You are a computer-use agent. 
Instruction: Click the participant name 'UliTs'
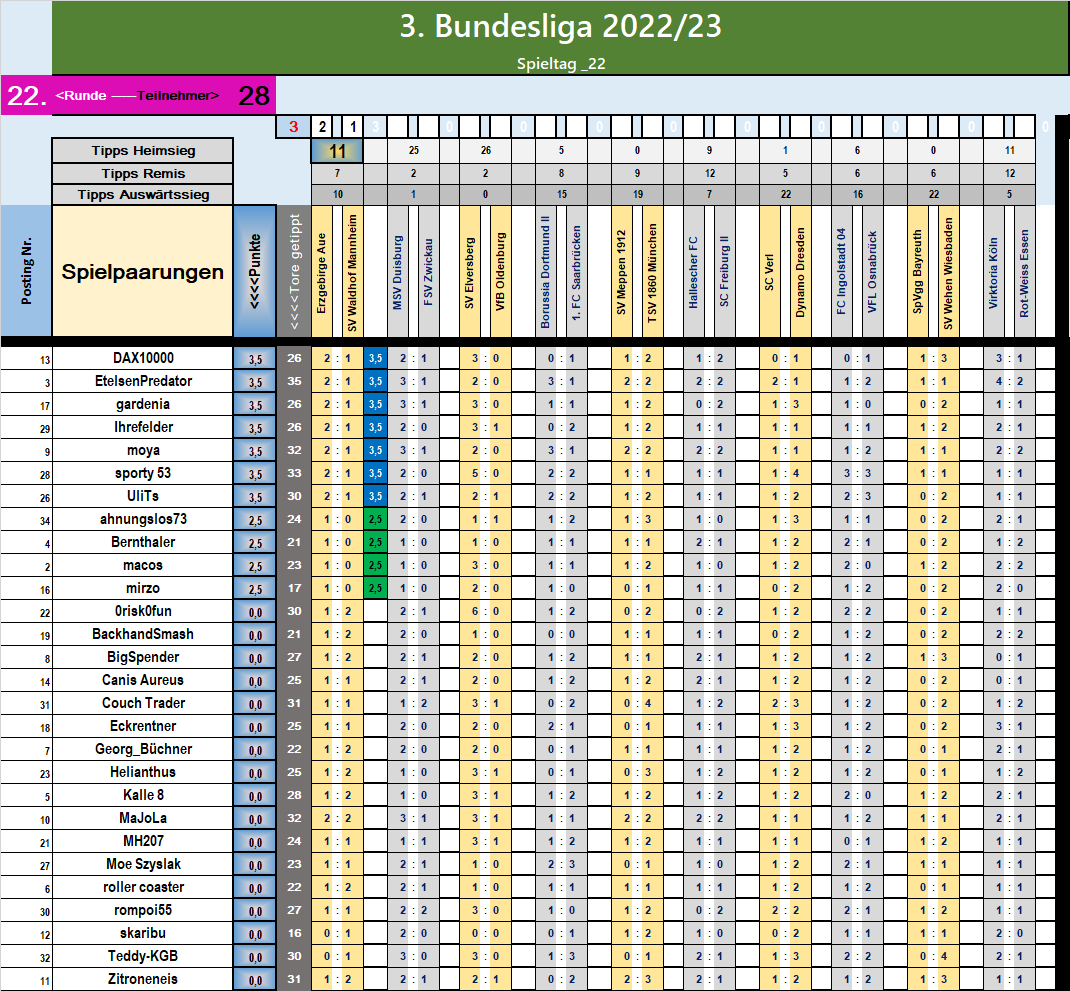pos(143,496)
